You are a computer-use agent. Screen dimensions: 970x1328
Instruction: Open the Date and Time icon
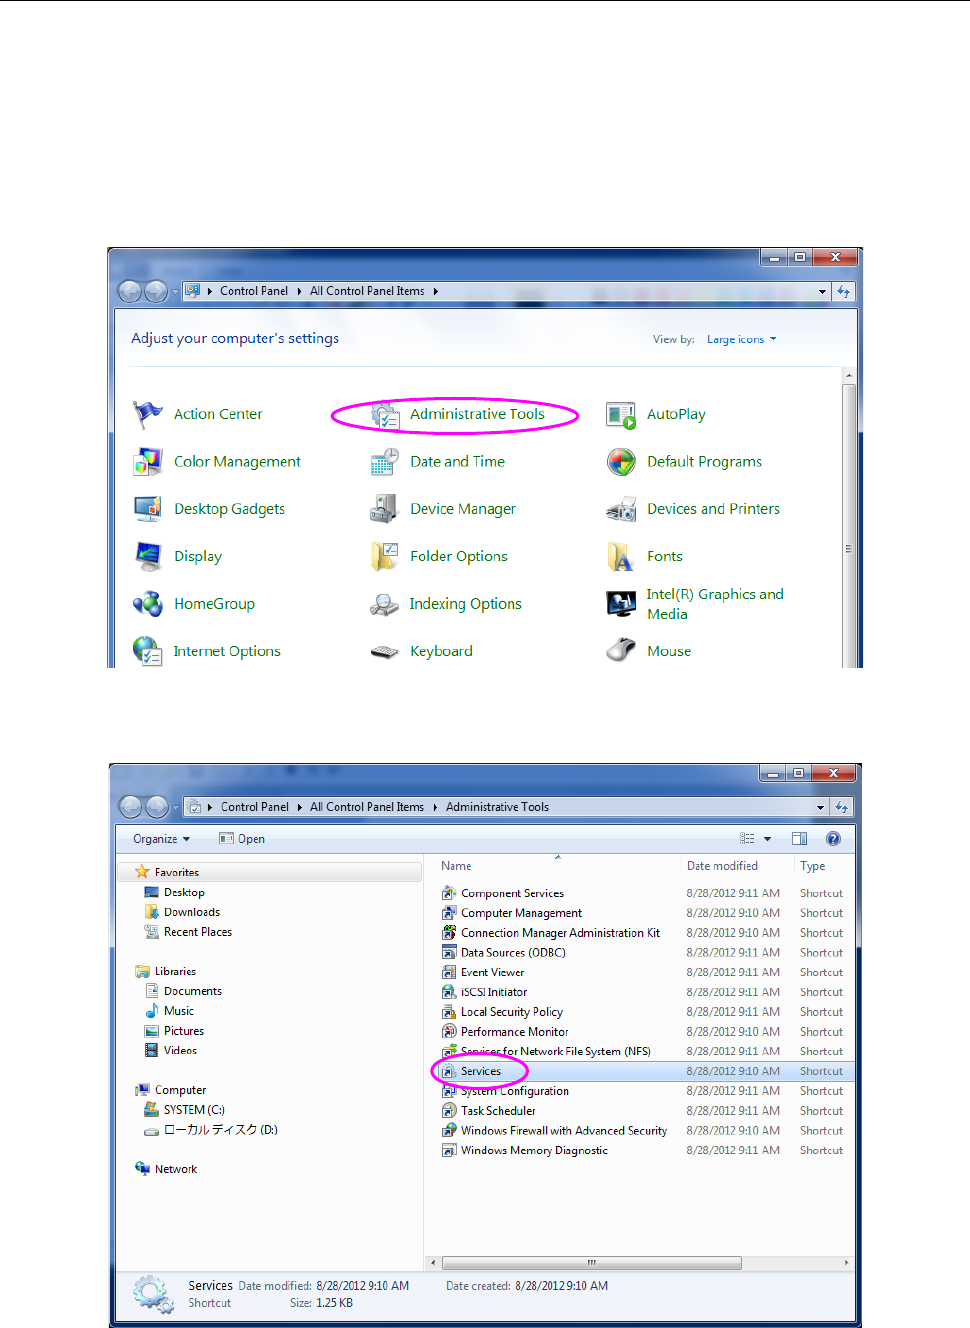click(x=385, y=462)
